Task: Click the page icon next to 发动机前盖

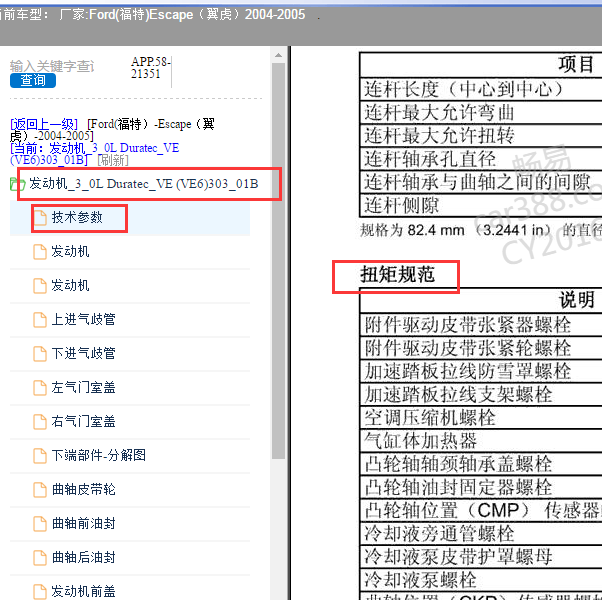Action: pos(40,591)
